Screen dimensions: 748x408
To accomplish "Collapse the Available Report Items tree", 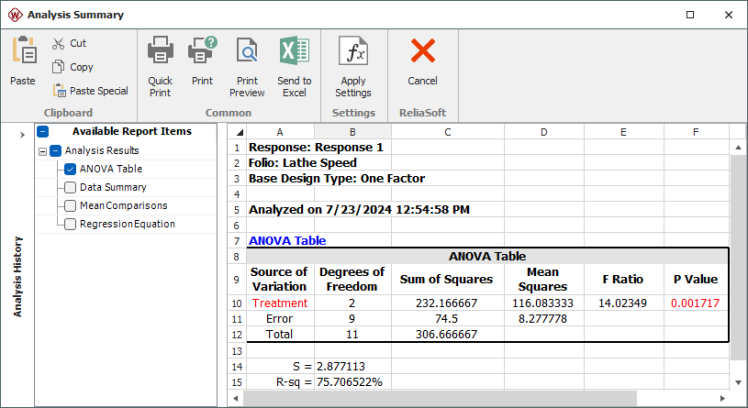I will pyautogui.click(x=42, y=132).
